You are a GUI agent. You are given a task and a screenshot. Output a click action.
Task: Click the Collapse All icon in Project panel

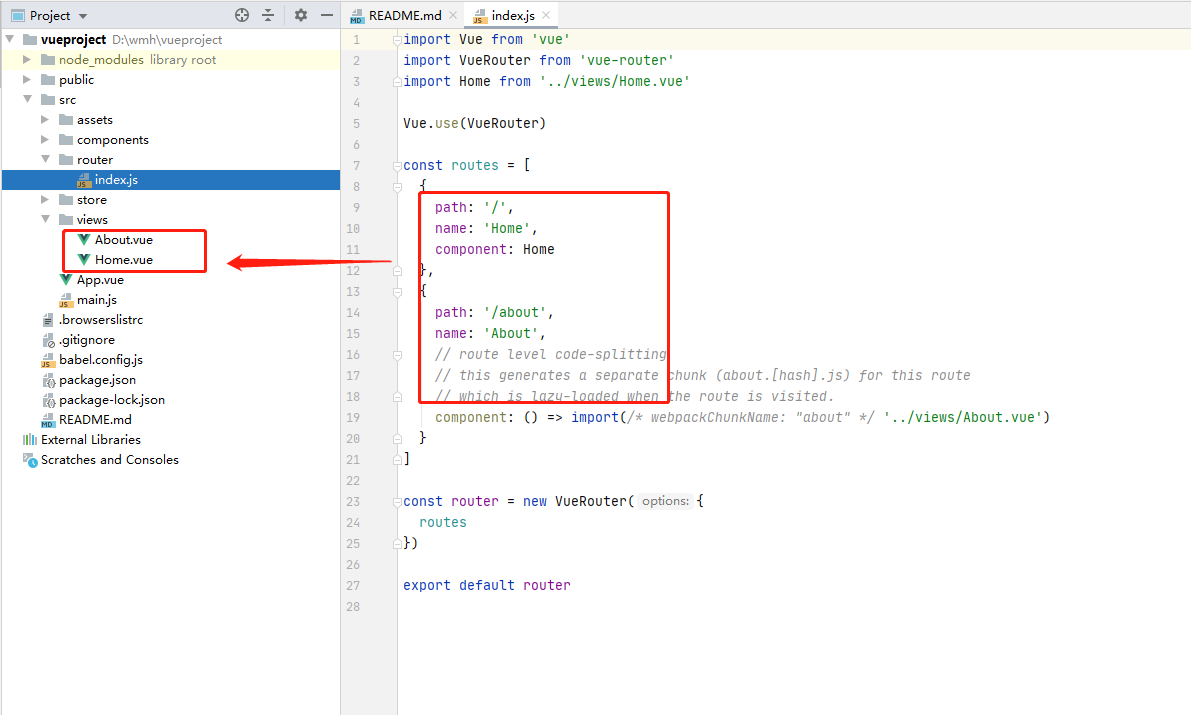268,15
